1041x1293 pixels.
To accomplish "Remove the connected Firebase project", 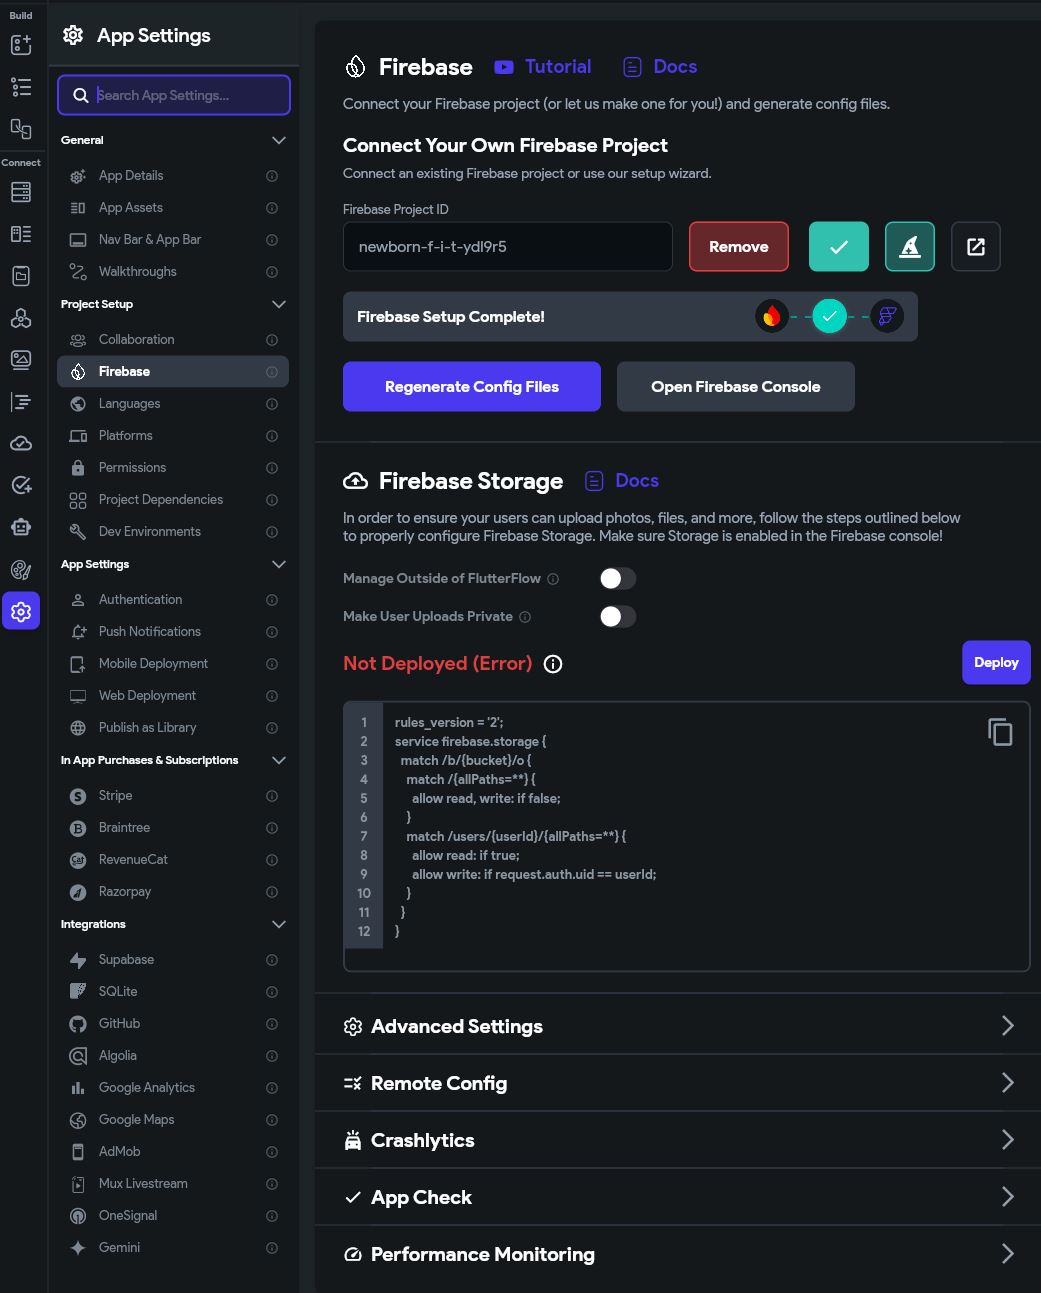I will click(739, 247).
